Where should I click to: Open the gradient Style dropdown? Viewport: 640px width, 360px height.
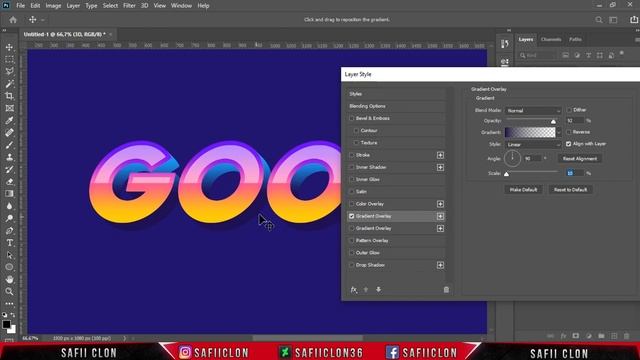pyautogui.click(x=533, y=144)
